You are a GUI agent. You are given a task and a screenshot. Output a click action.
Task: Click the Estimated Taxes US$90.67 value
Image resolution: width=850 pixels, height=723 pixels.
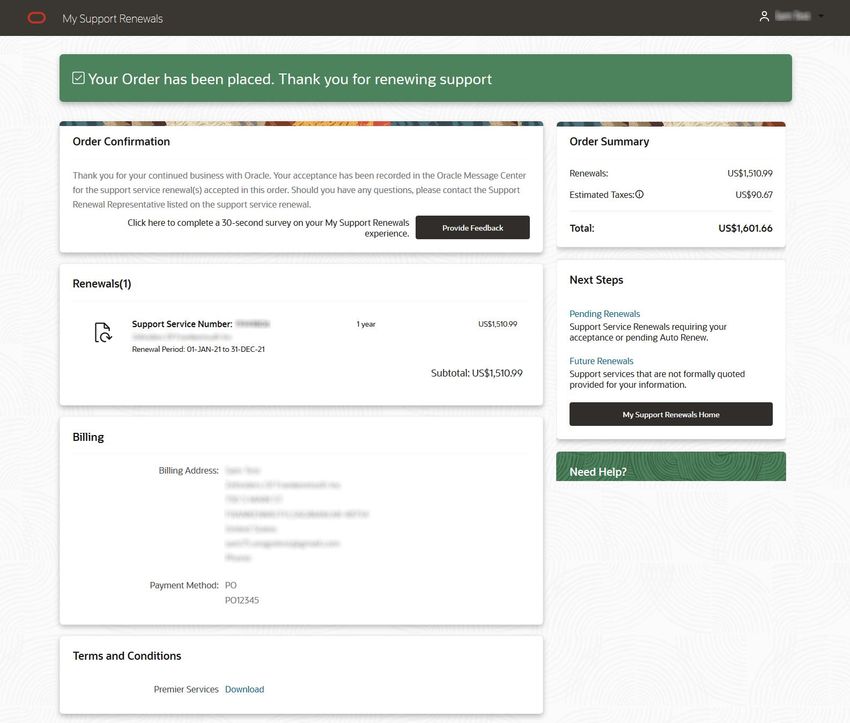(x=754, y=195)
